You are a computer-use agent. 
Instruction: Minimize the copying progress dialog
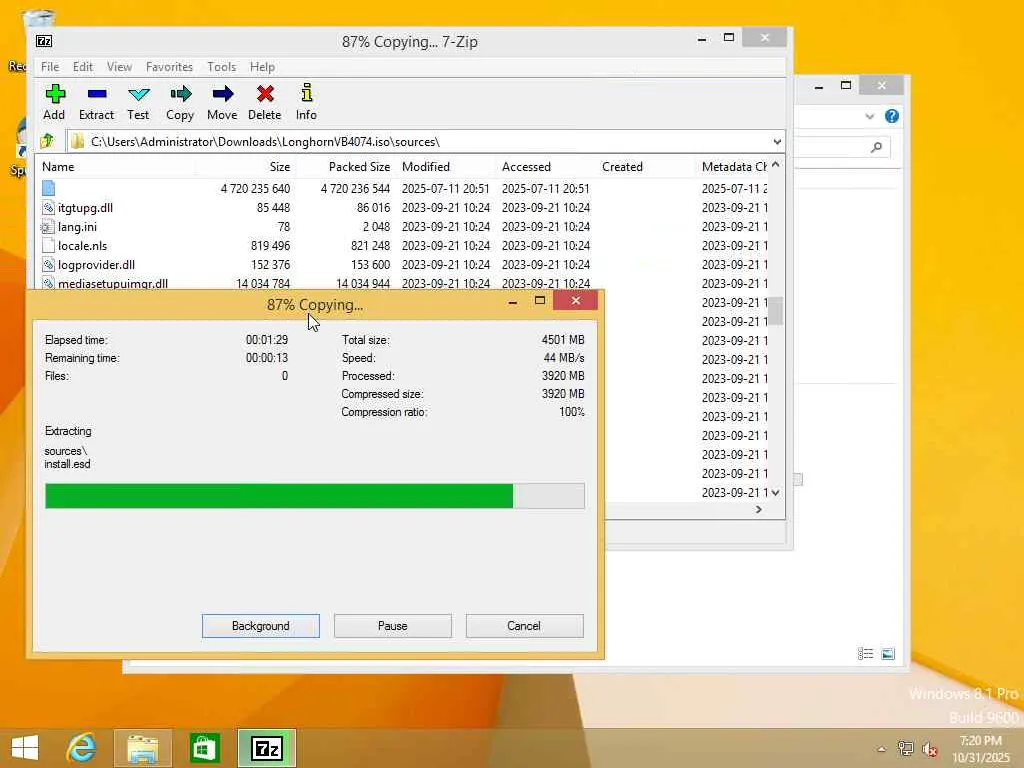click(513, 301)
